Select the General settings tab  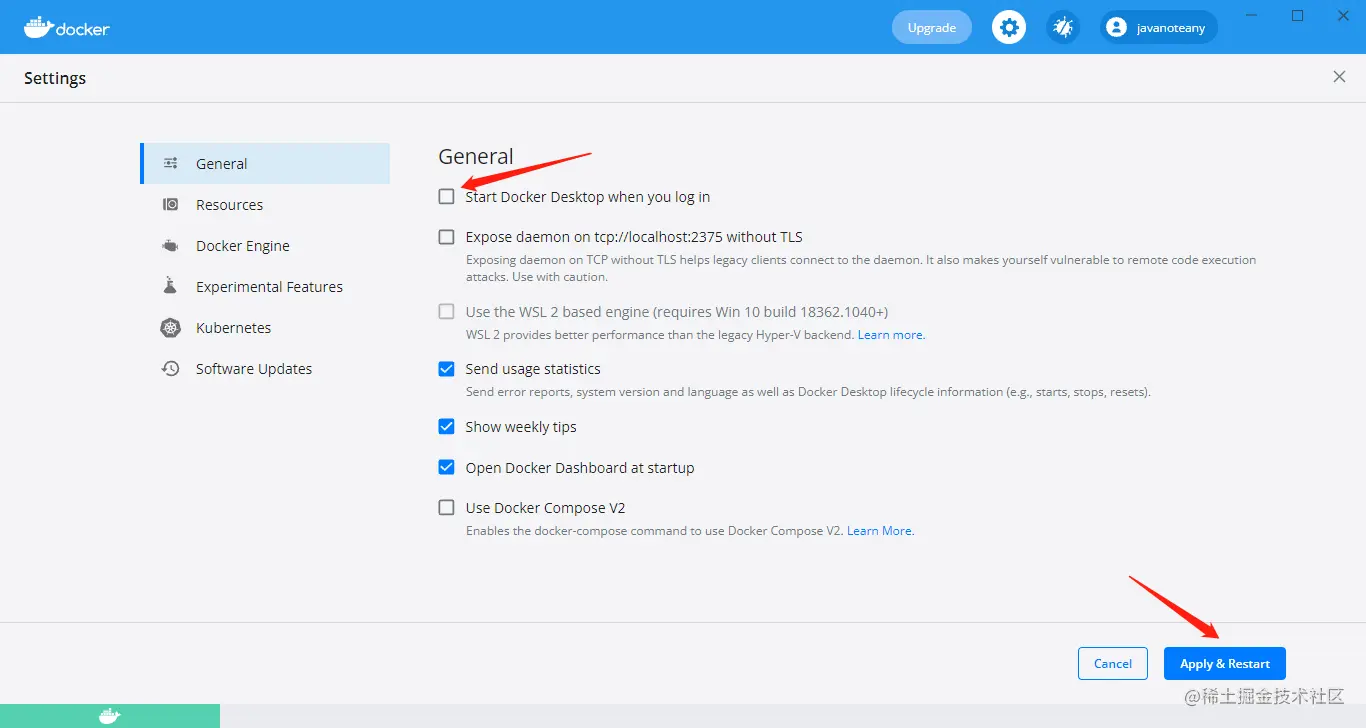265,163
